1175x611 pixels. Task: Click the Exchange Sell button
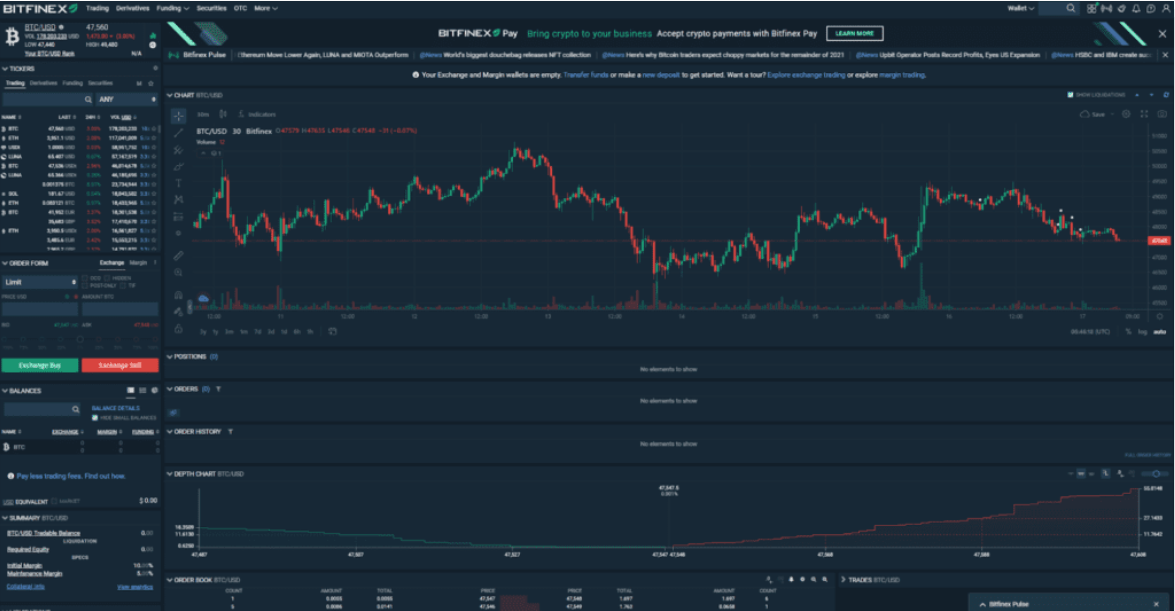pyautogui.click(x=120, y=365)
